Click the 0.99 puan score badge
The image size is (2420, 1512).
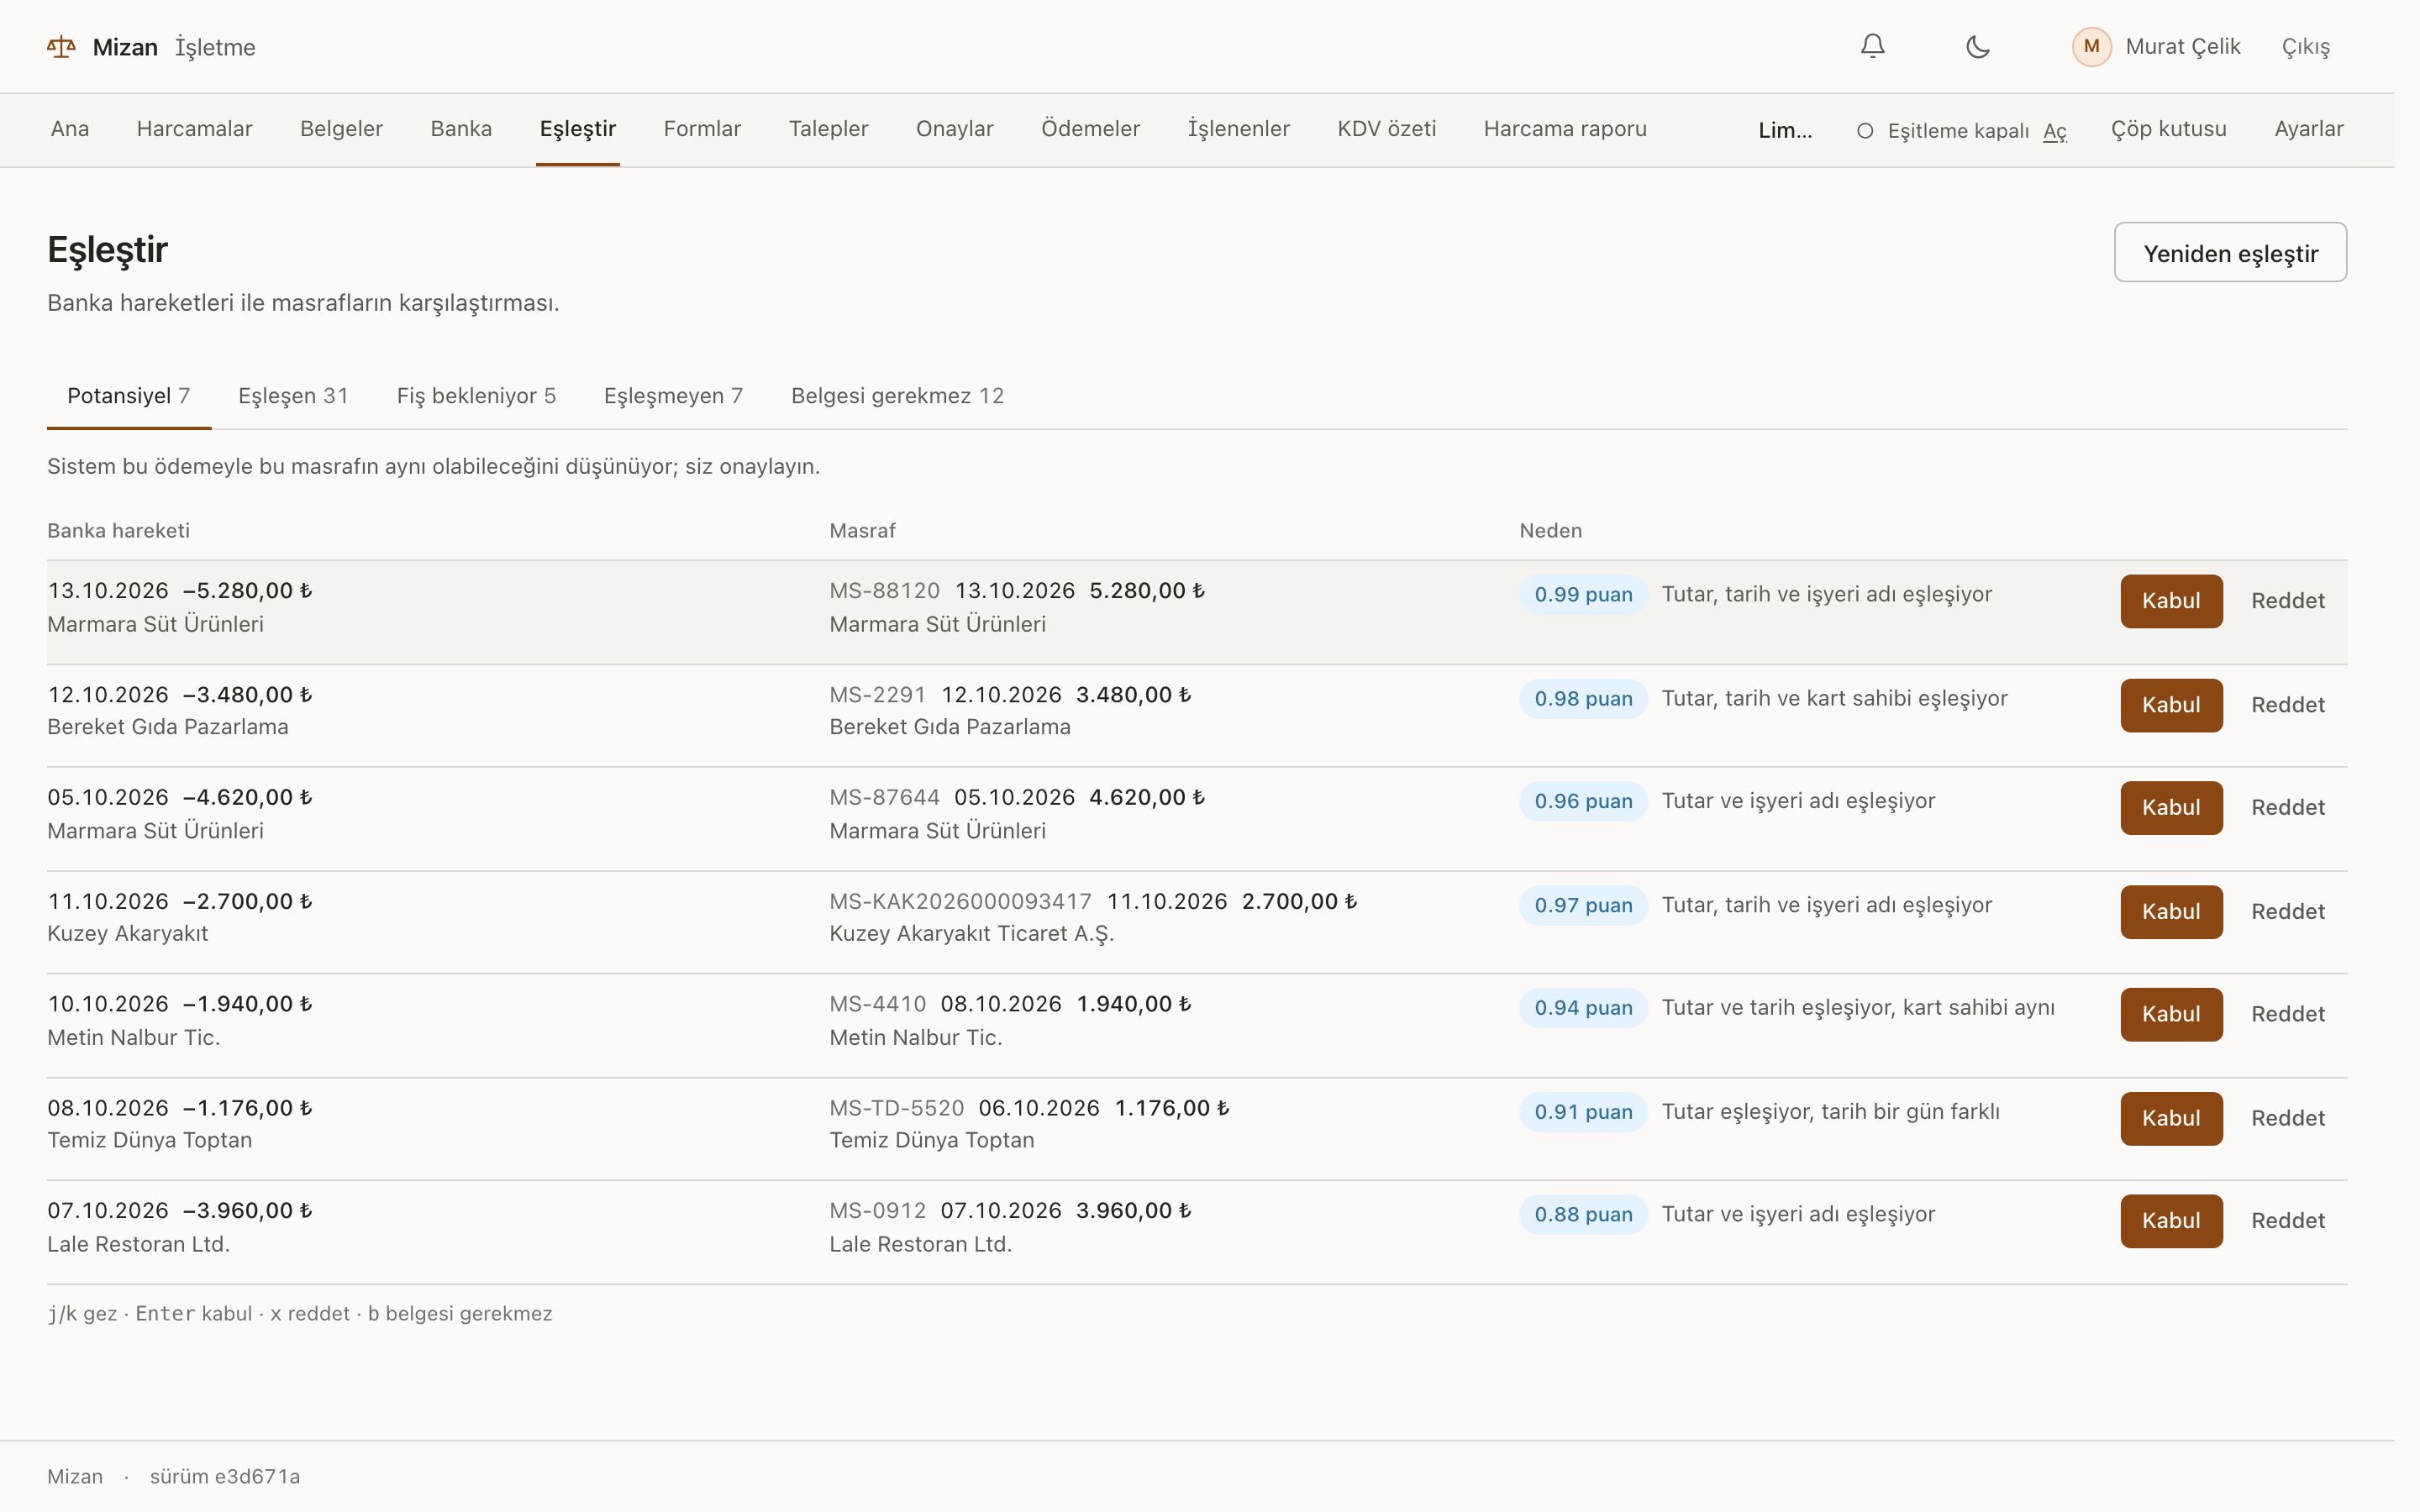[1583, 595]
